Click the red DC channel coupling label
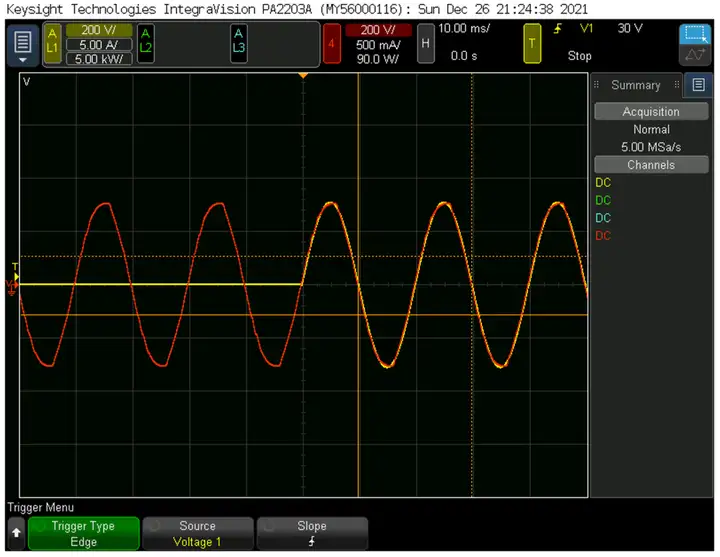The width and height of the screenshot is (720, 557). tap(602, 236)
